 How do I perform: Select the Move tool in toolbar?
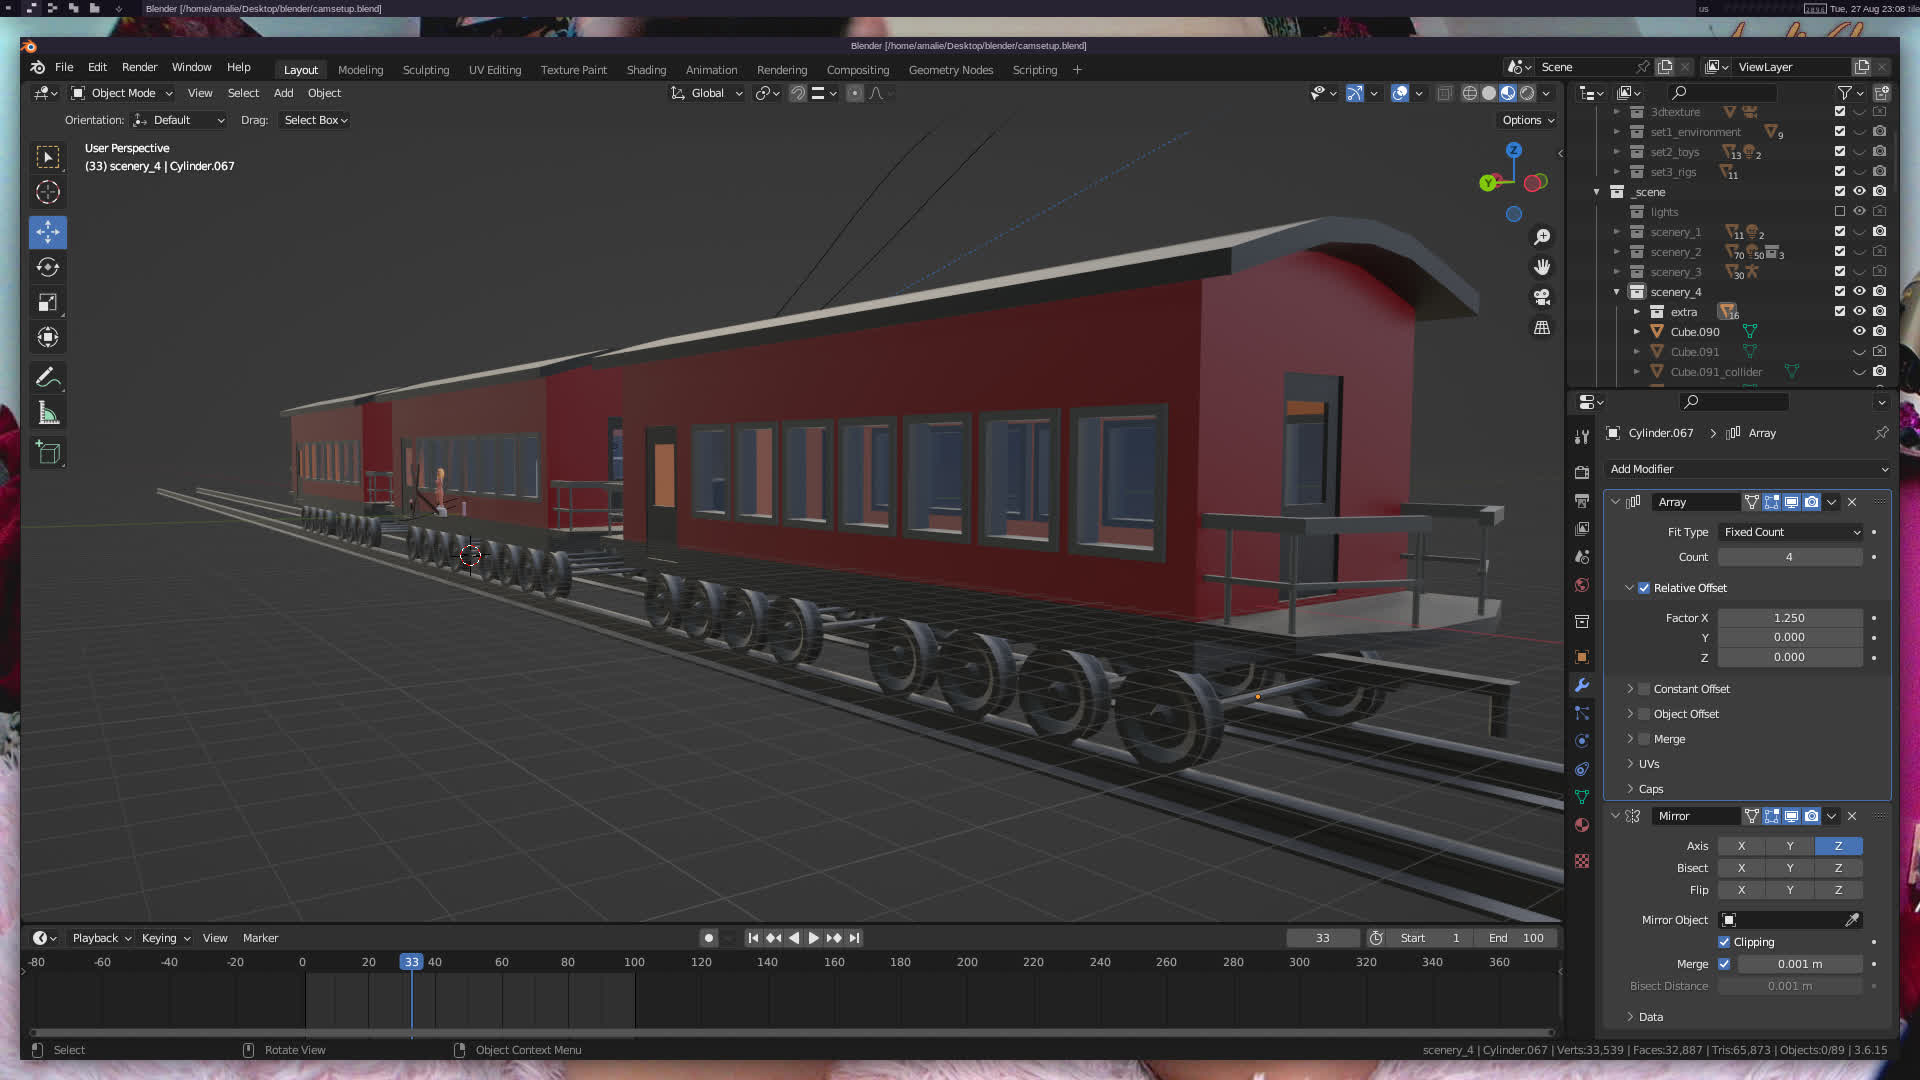coord(47,232)
